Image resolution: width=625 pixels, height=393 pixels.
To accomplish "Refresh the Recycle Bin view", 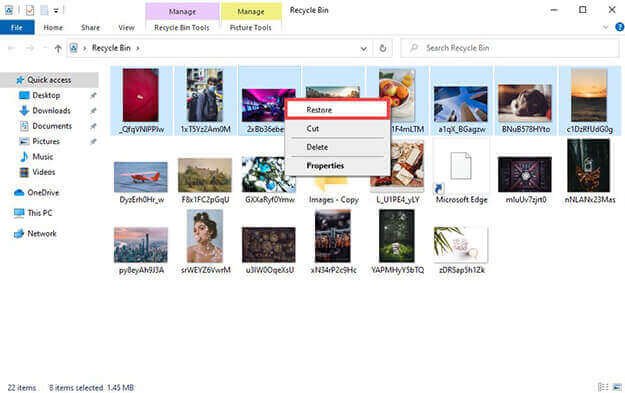I will pos(383,48).
